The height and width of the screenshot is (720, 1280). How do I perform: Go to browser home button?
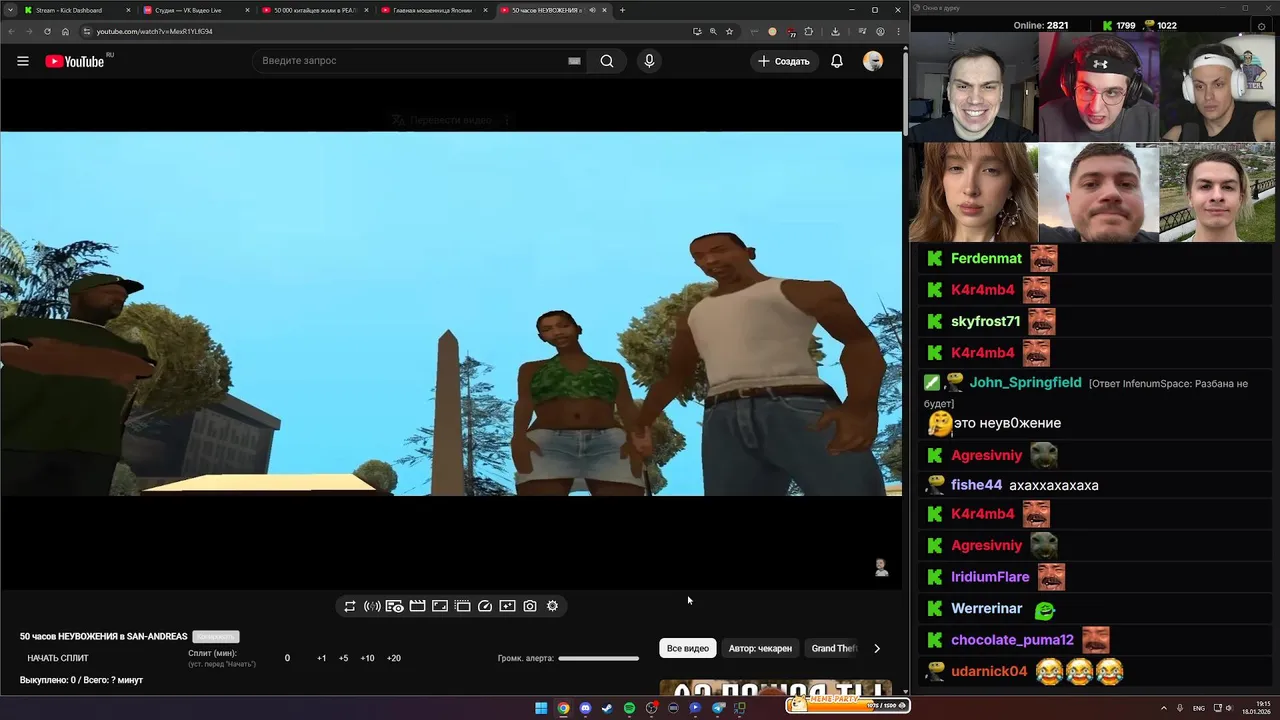click(66, 31)
